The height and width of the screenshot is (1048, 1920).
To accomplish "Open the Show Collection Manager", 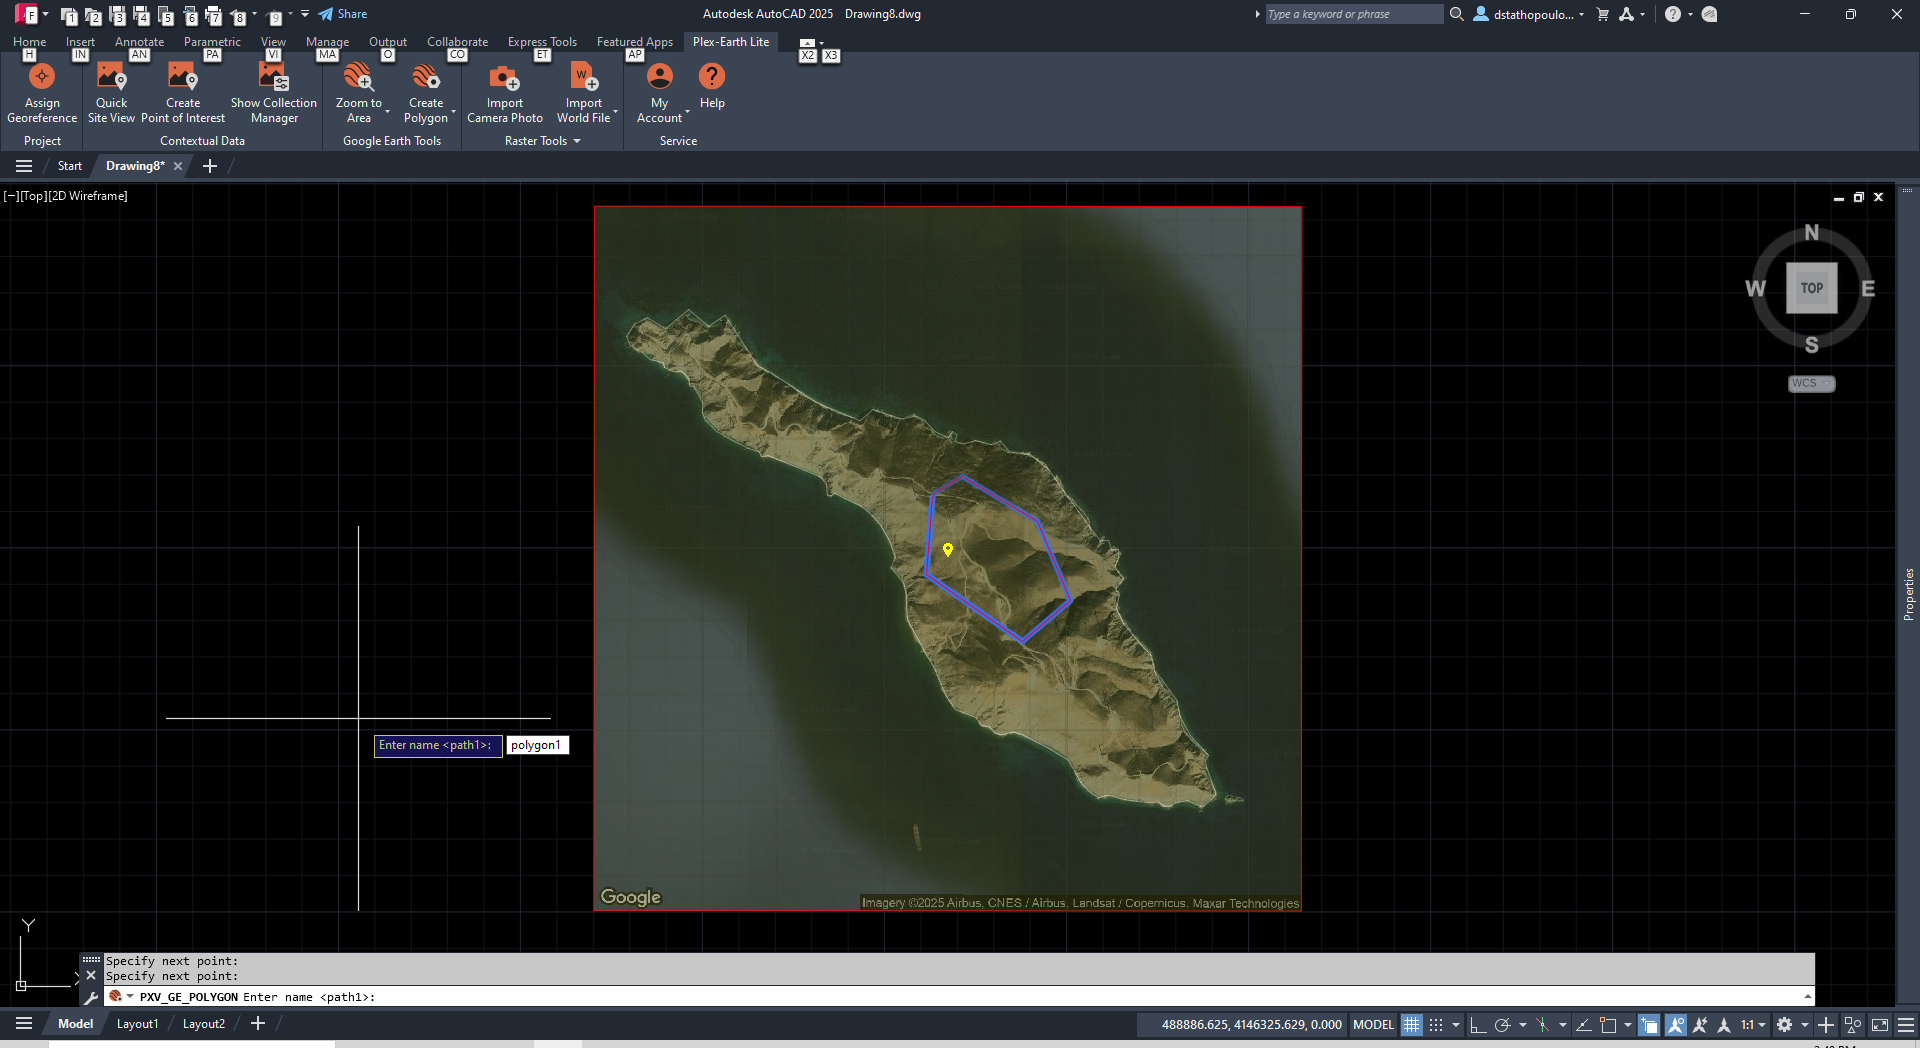I will (274, 93).
